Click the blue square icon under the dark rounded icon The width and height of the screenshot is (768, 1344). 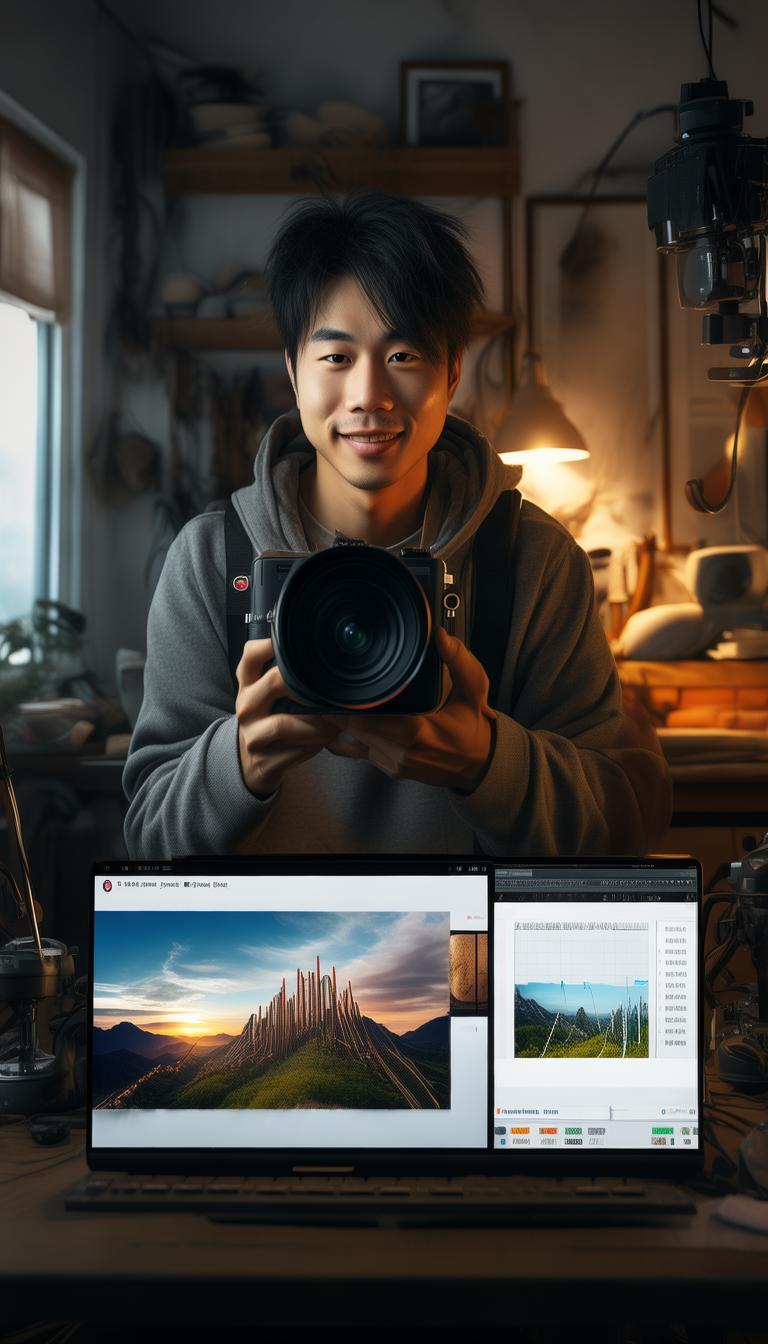[x=503, y=1141]
